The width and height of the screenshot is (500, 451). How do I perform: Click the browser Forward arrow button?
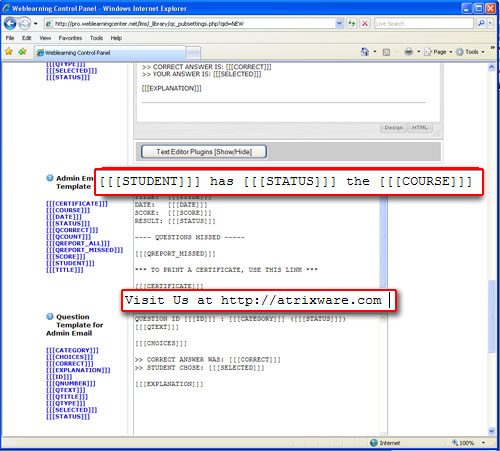(24, 24)
